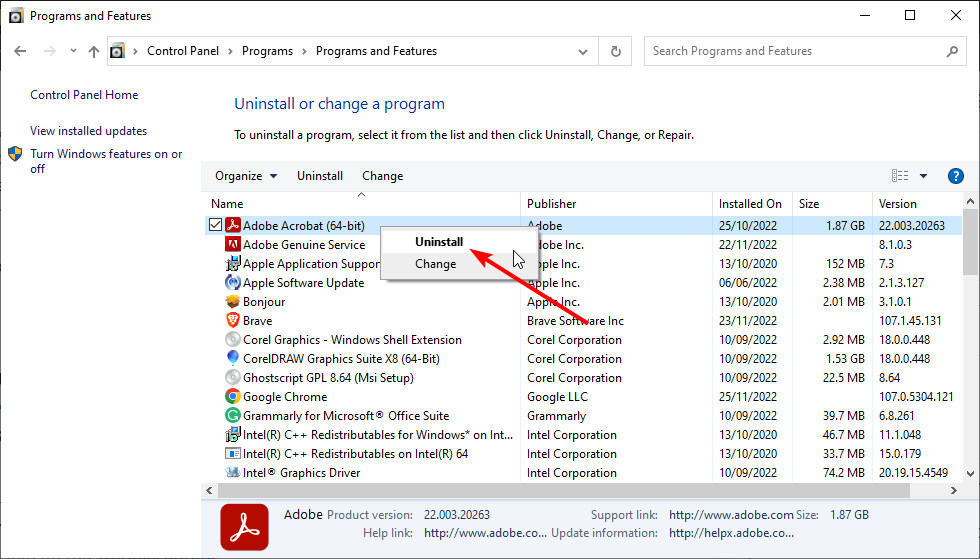The image size is (980, 559).
Task: Click the Apple Software Update icon
Action: [x=232, y=282]
